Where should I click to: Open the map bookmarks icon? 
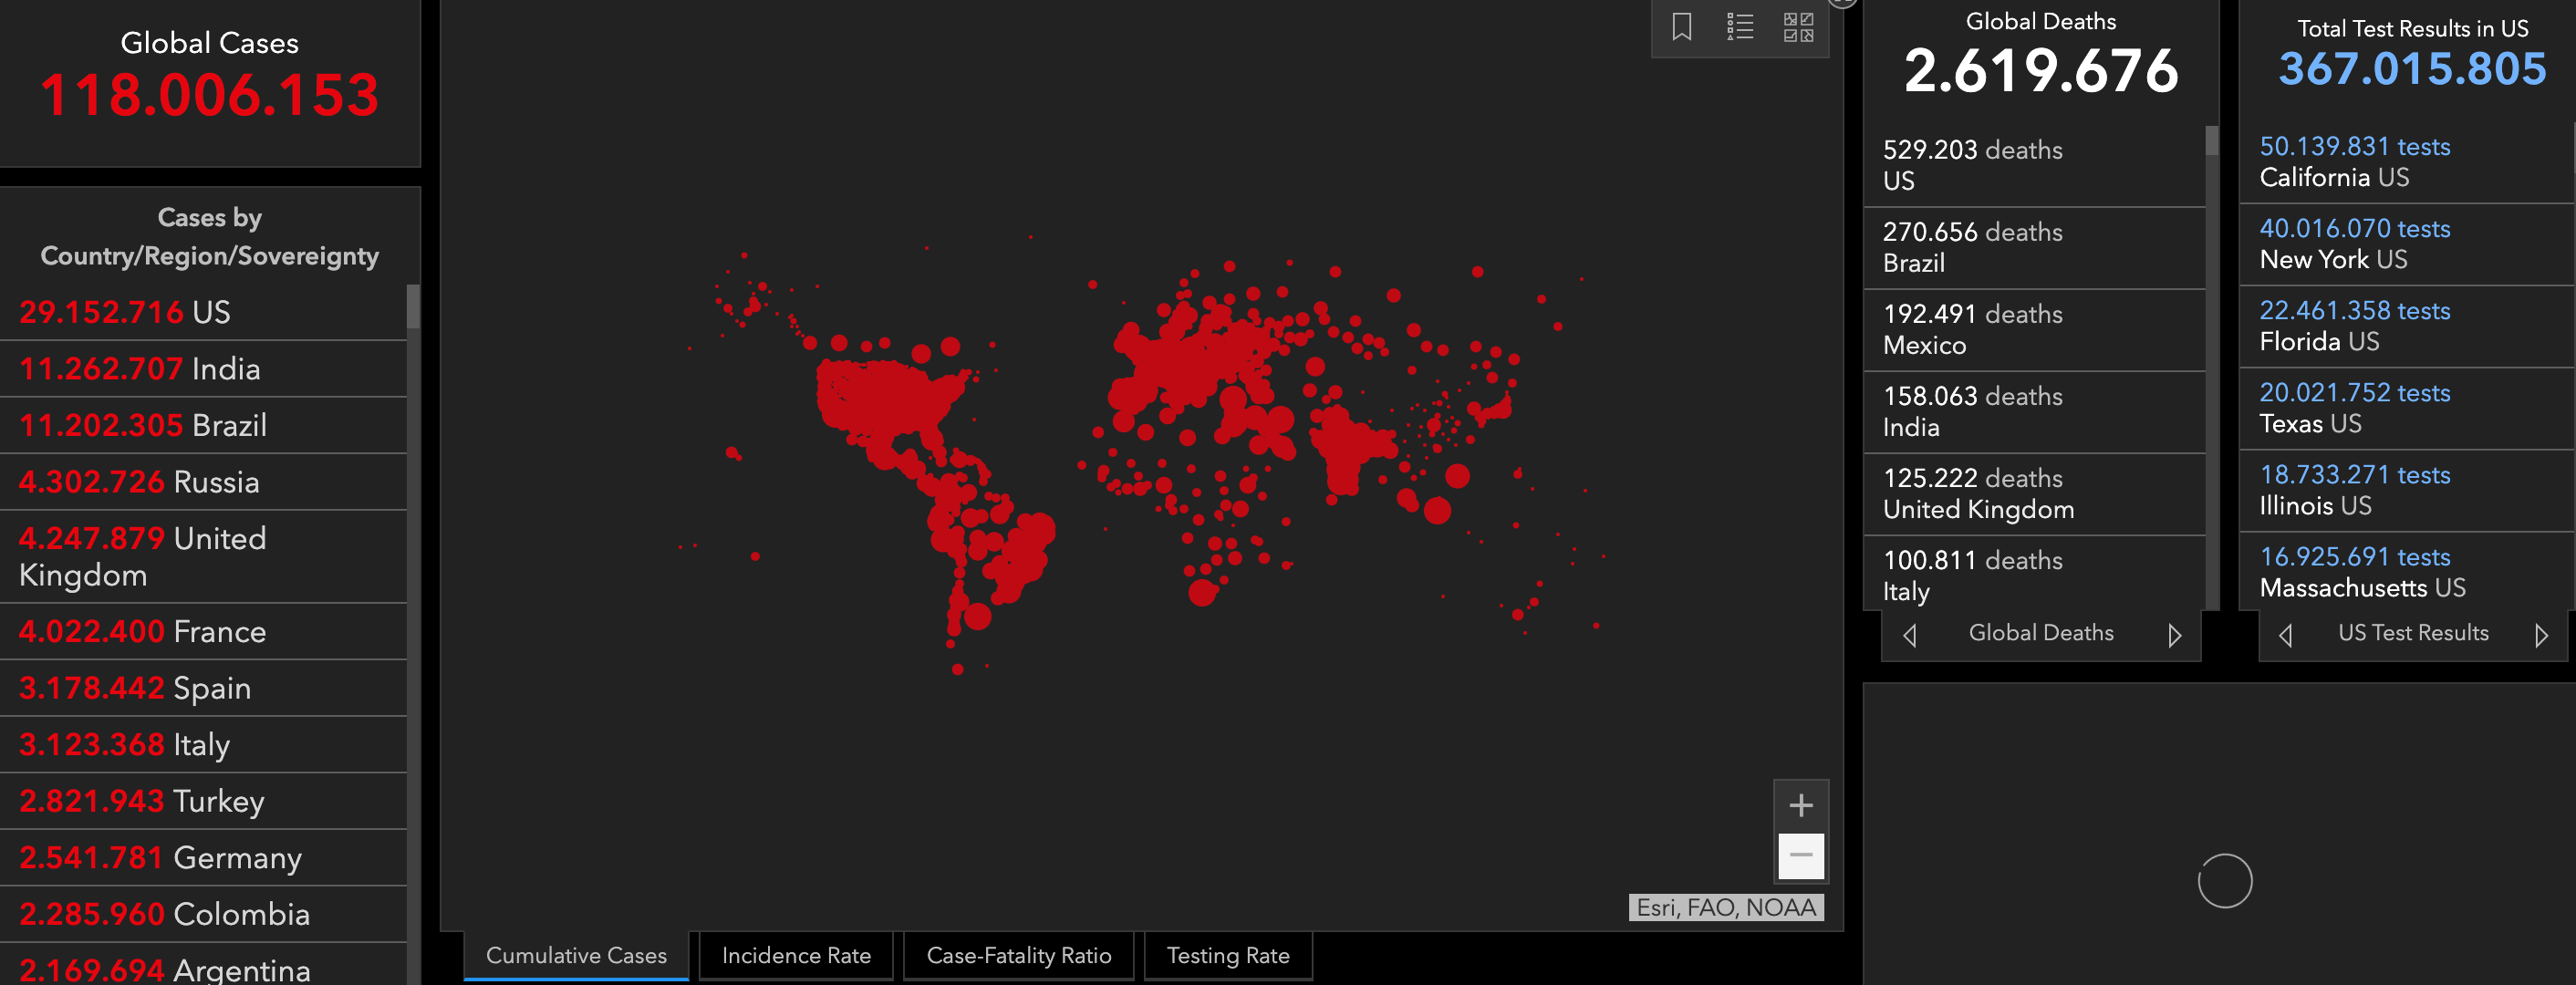(x=1681, y=27)
